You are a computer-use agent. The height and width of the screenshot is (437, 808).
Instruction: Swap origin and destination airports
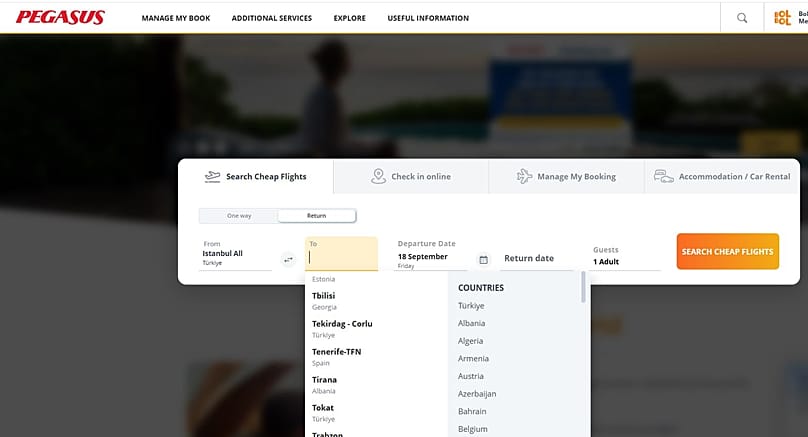[x=289, y=260]
